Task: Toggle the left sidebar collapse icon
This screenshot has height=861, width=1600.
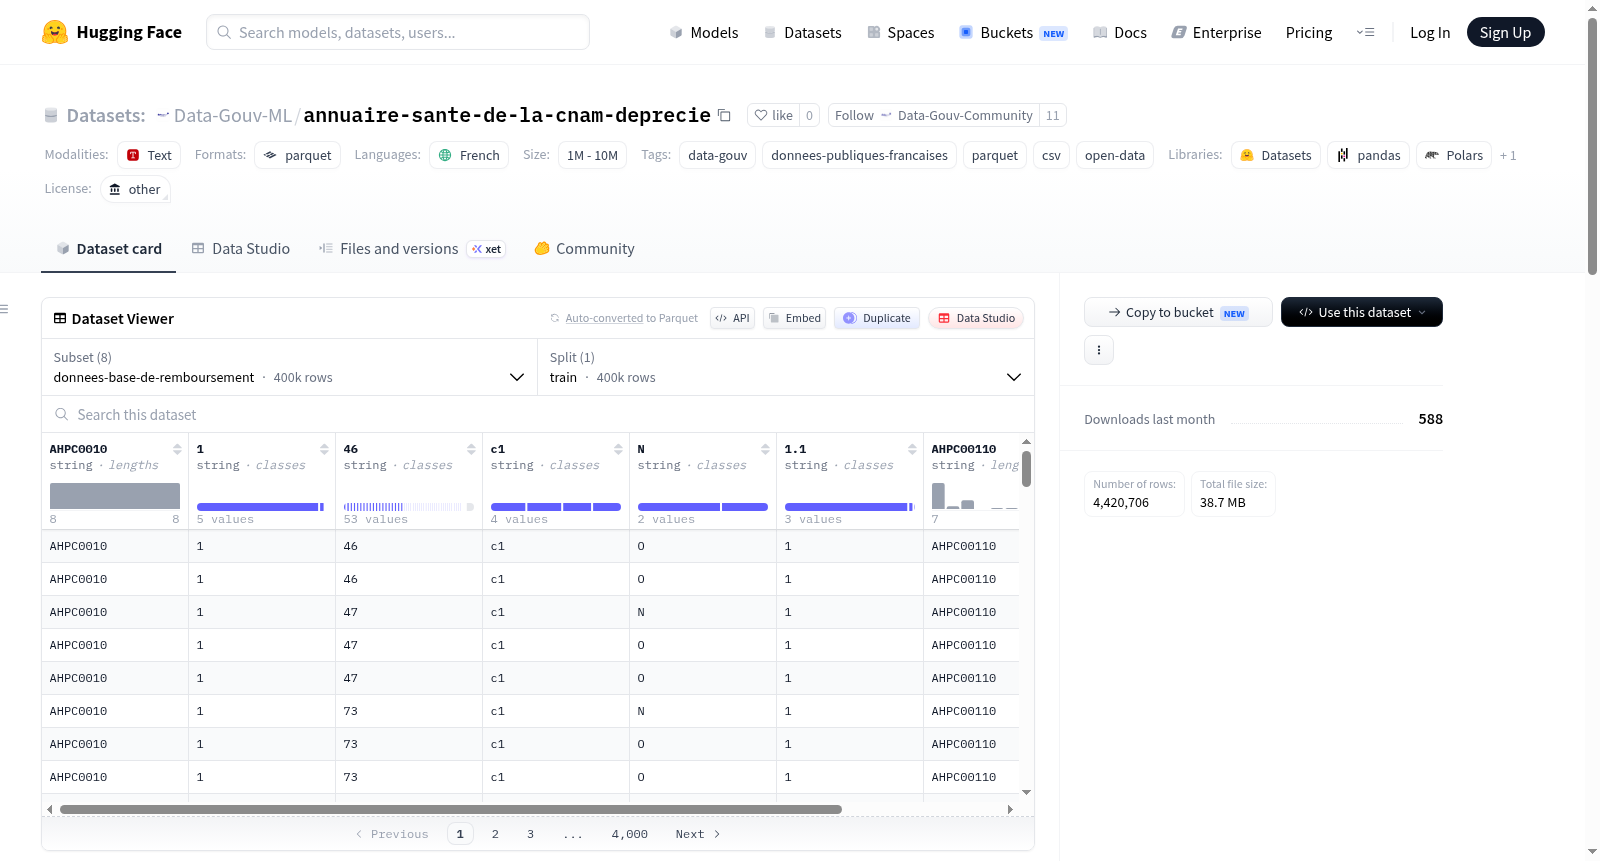Action: coord(5,309)
